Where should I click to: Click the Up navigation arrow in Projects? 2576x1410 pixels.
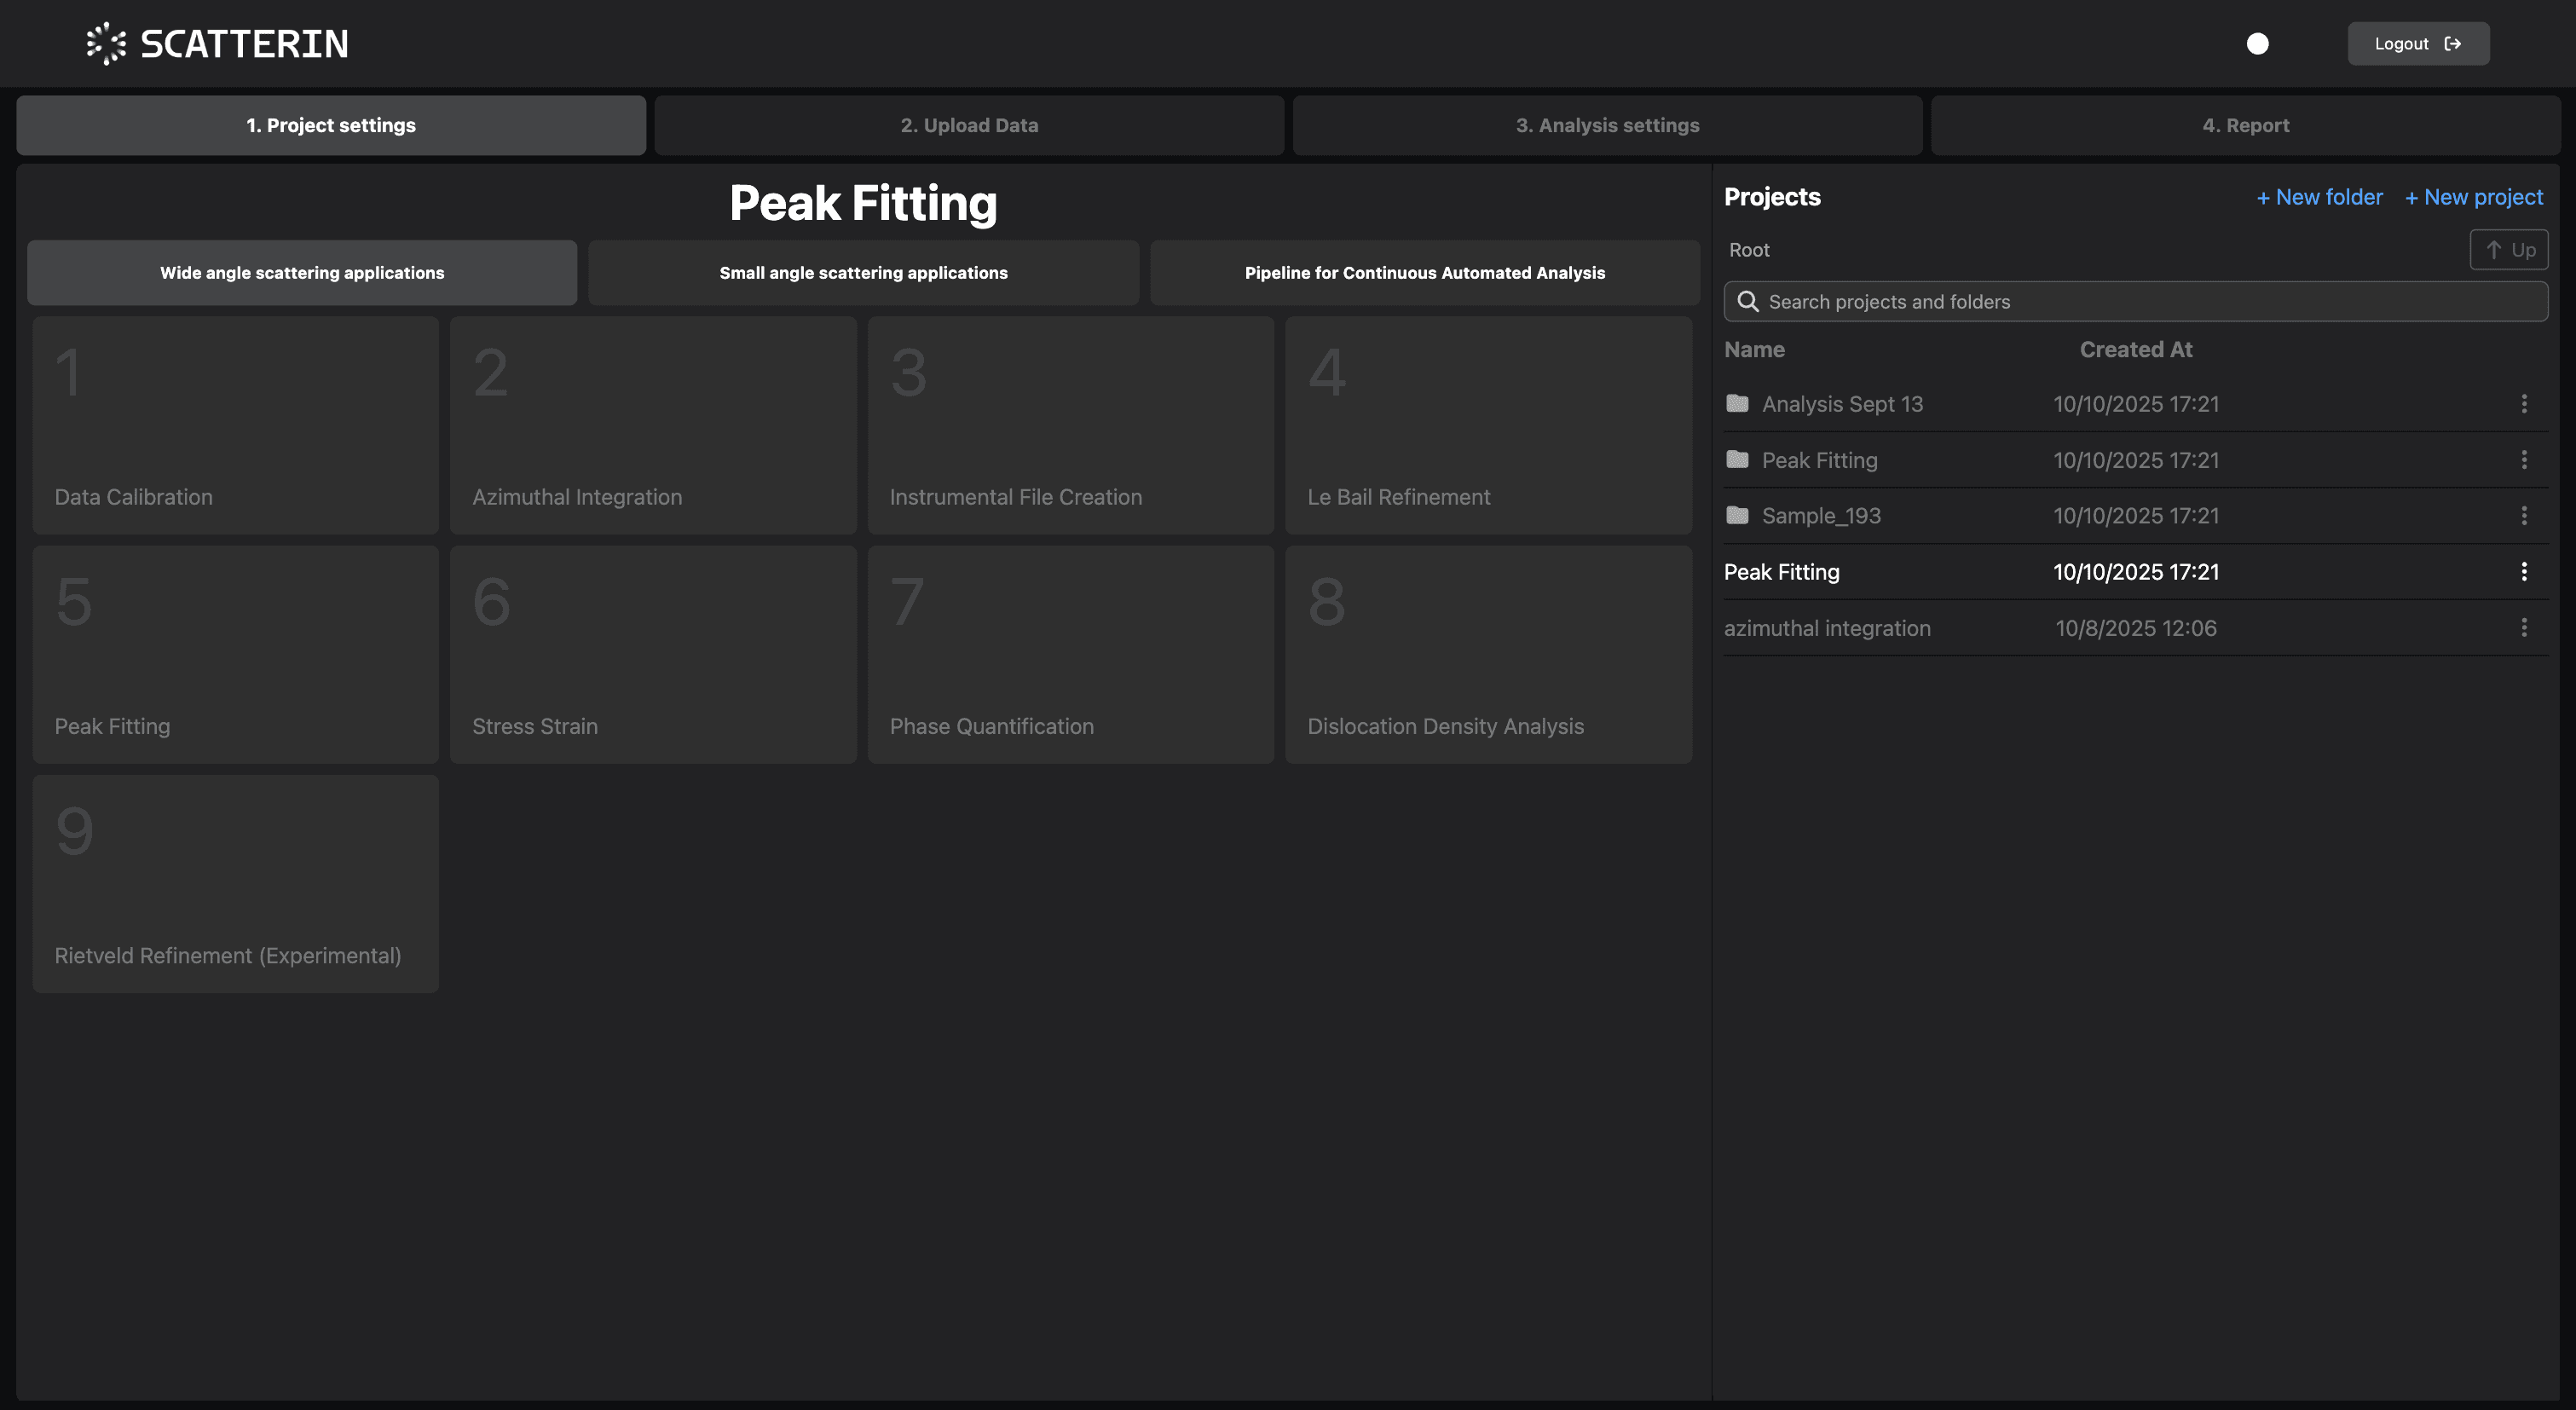coord(2509,249)
